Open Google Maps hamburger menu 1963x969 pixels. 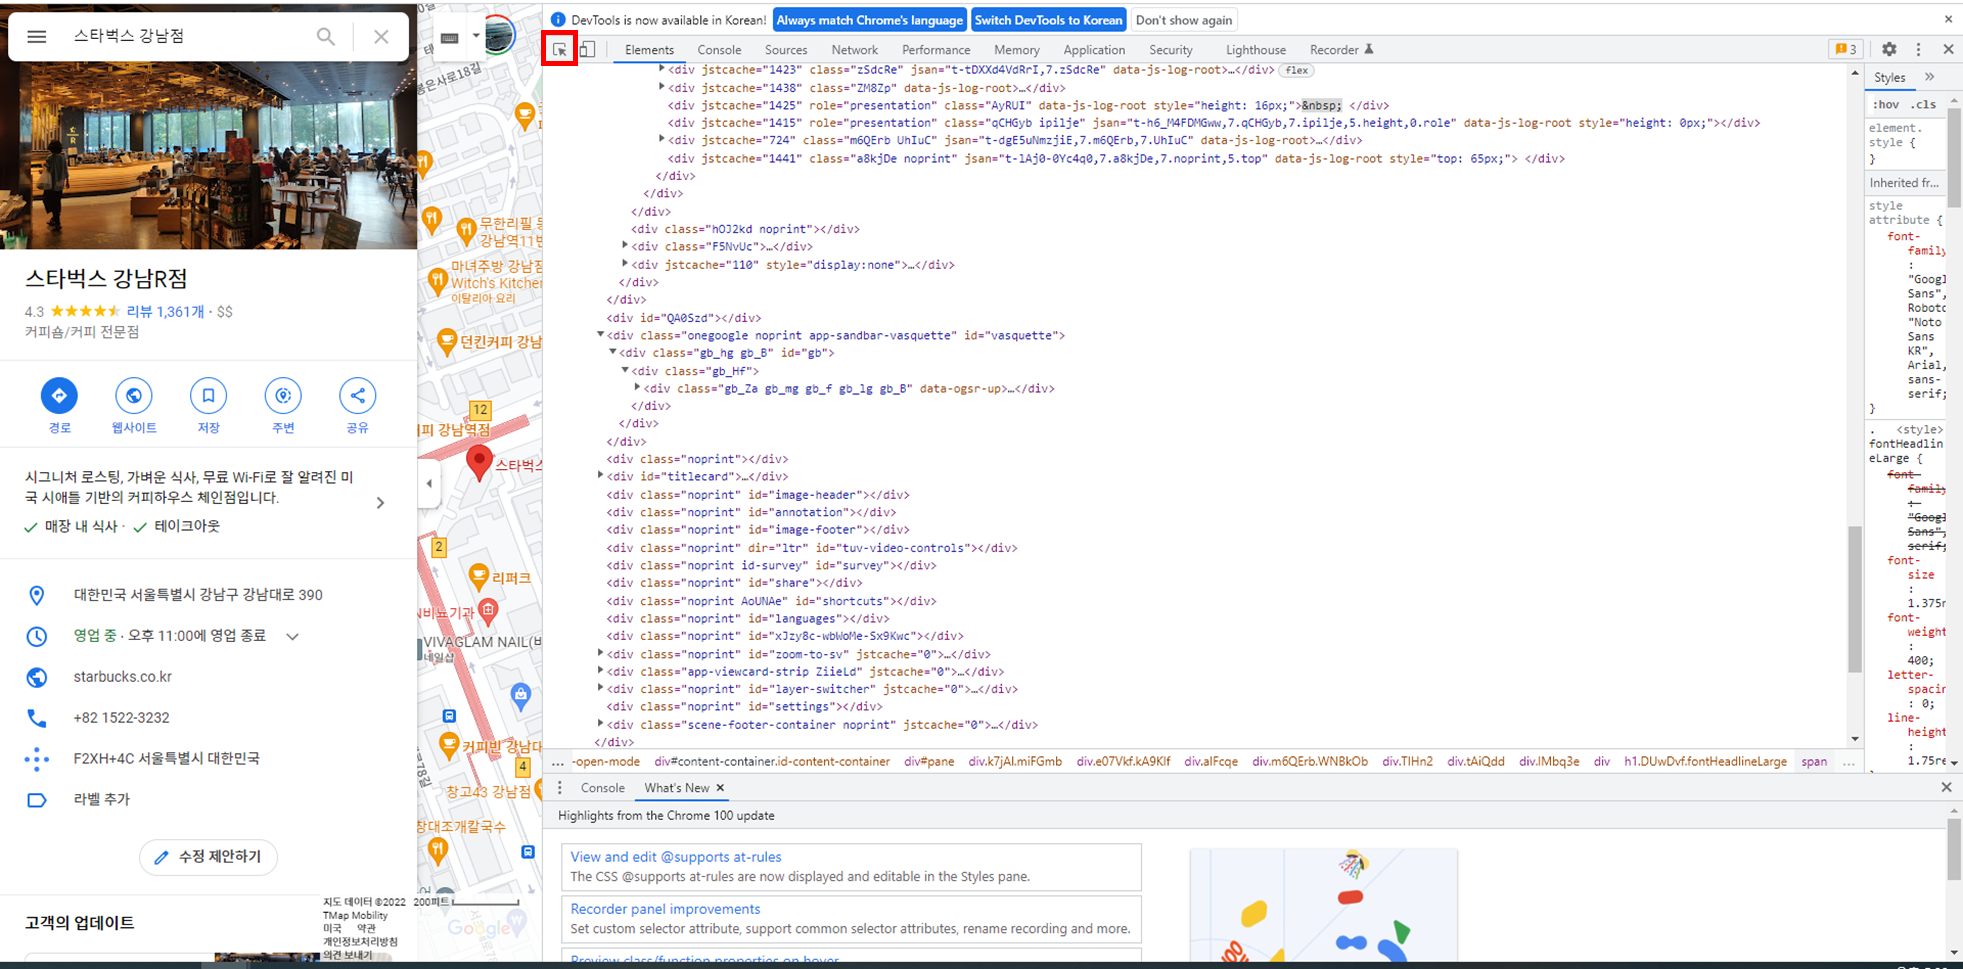[37, 37]
